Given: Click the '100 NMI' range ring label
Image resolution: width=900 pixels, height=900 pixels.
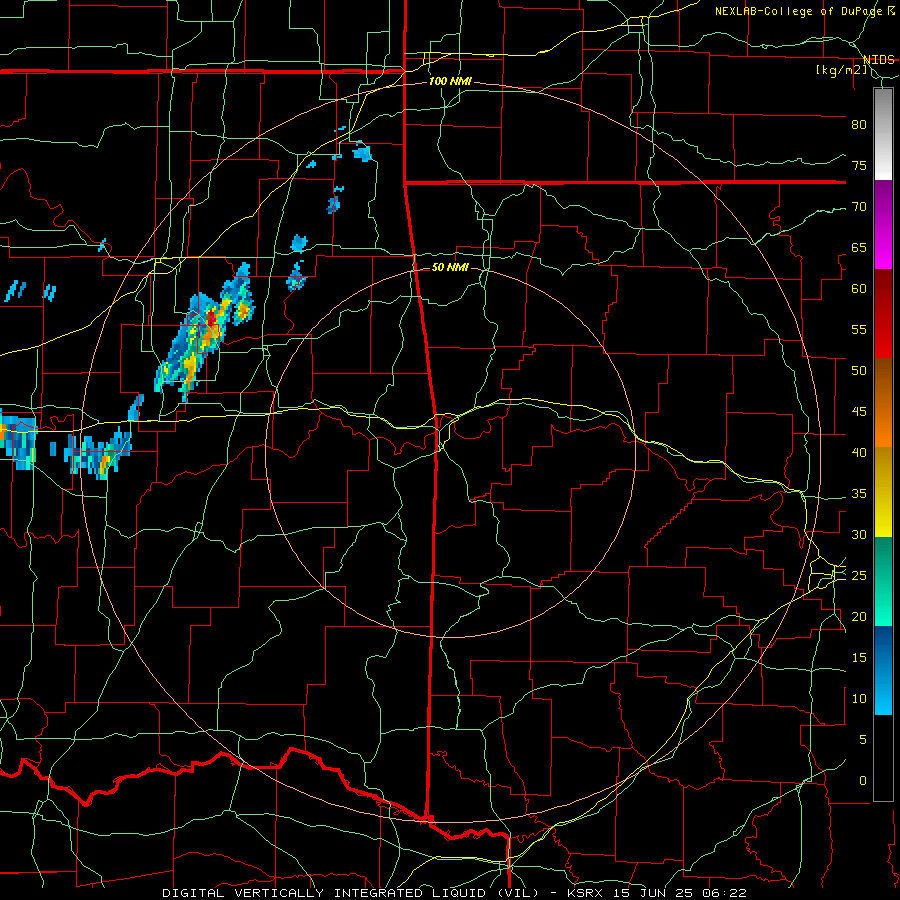Looking at the screenshot, I should 450,81.
